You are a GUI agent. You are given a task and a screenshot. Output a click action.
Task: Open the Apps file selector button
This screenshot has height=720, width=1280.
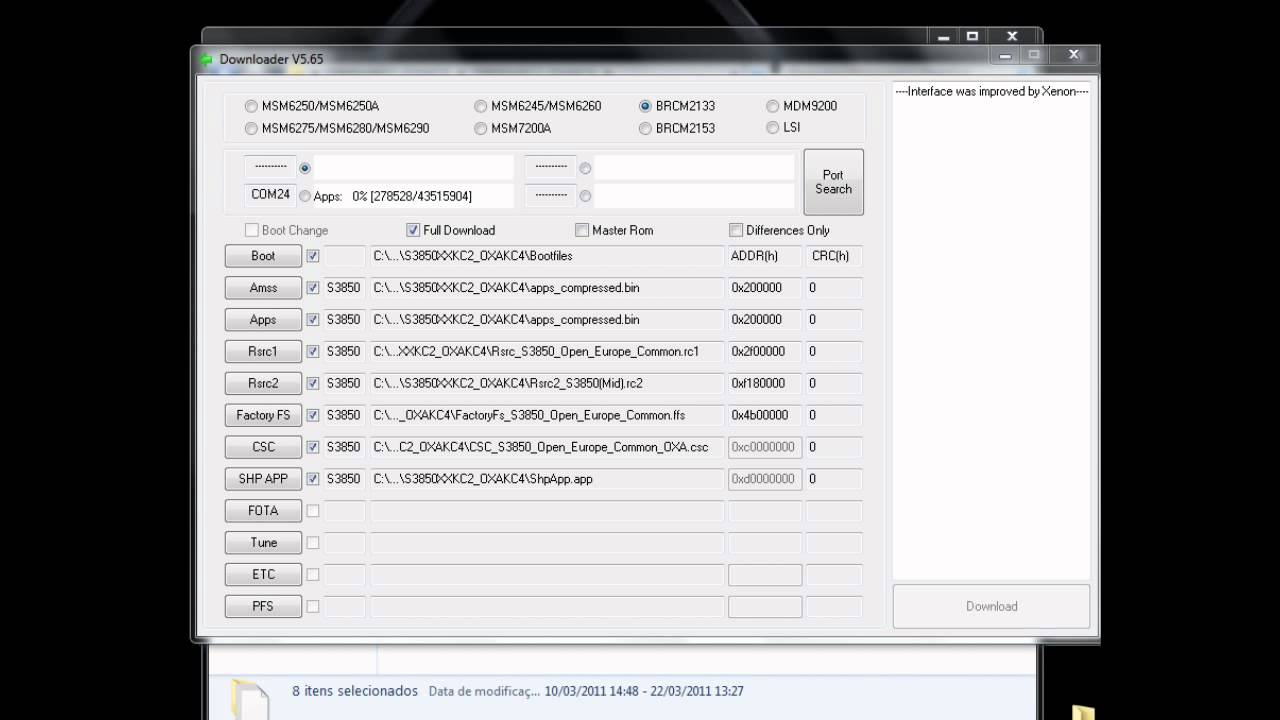click(x=263, y=320)
